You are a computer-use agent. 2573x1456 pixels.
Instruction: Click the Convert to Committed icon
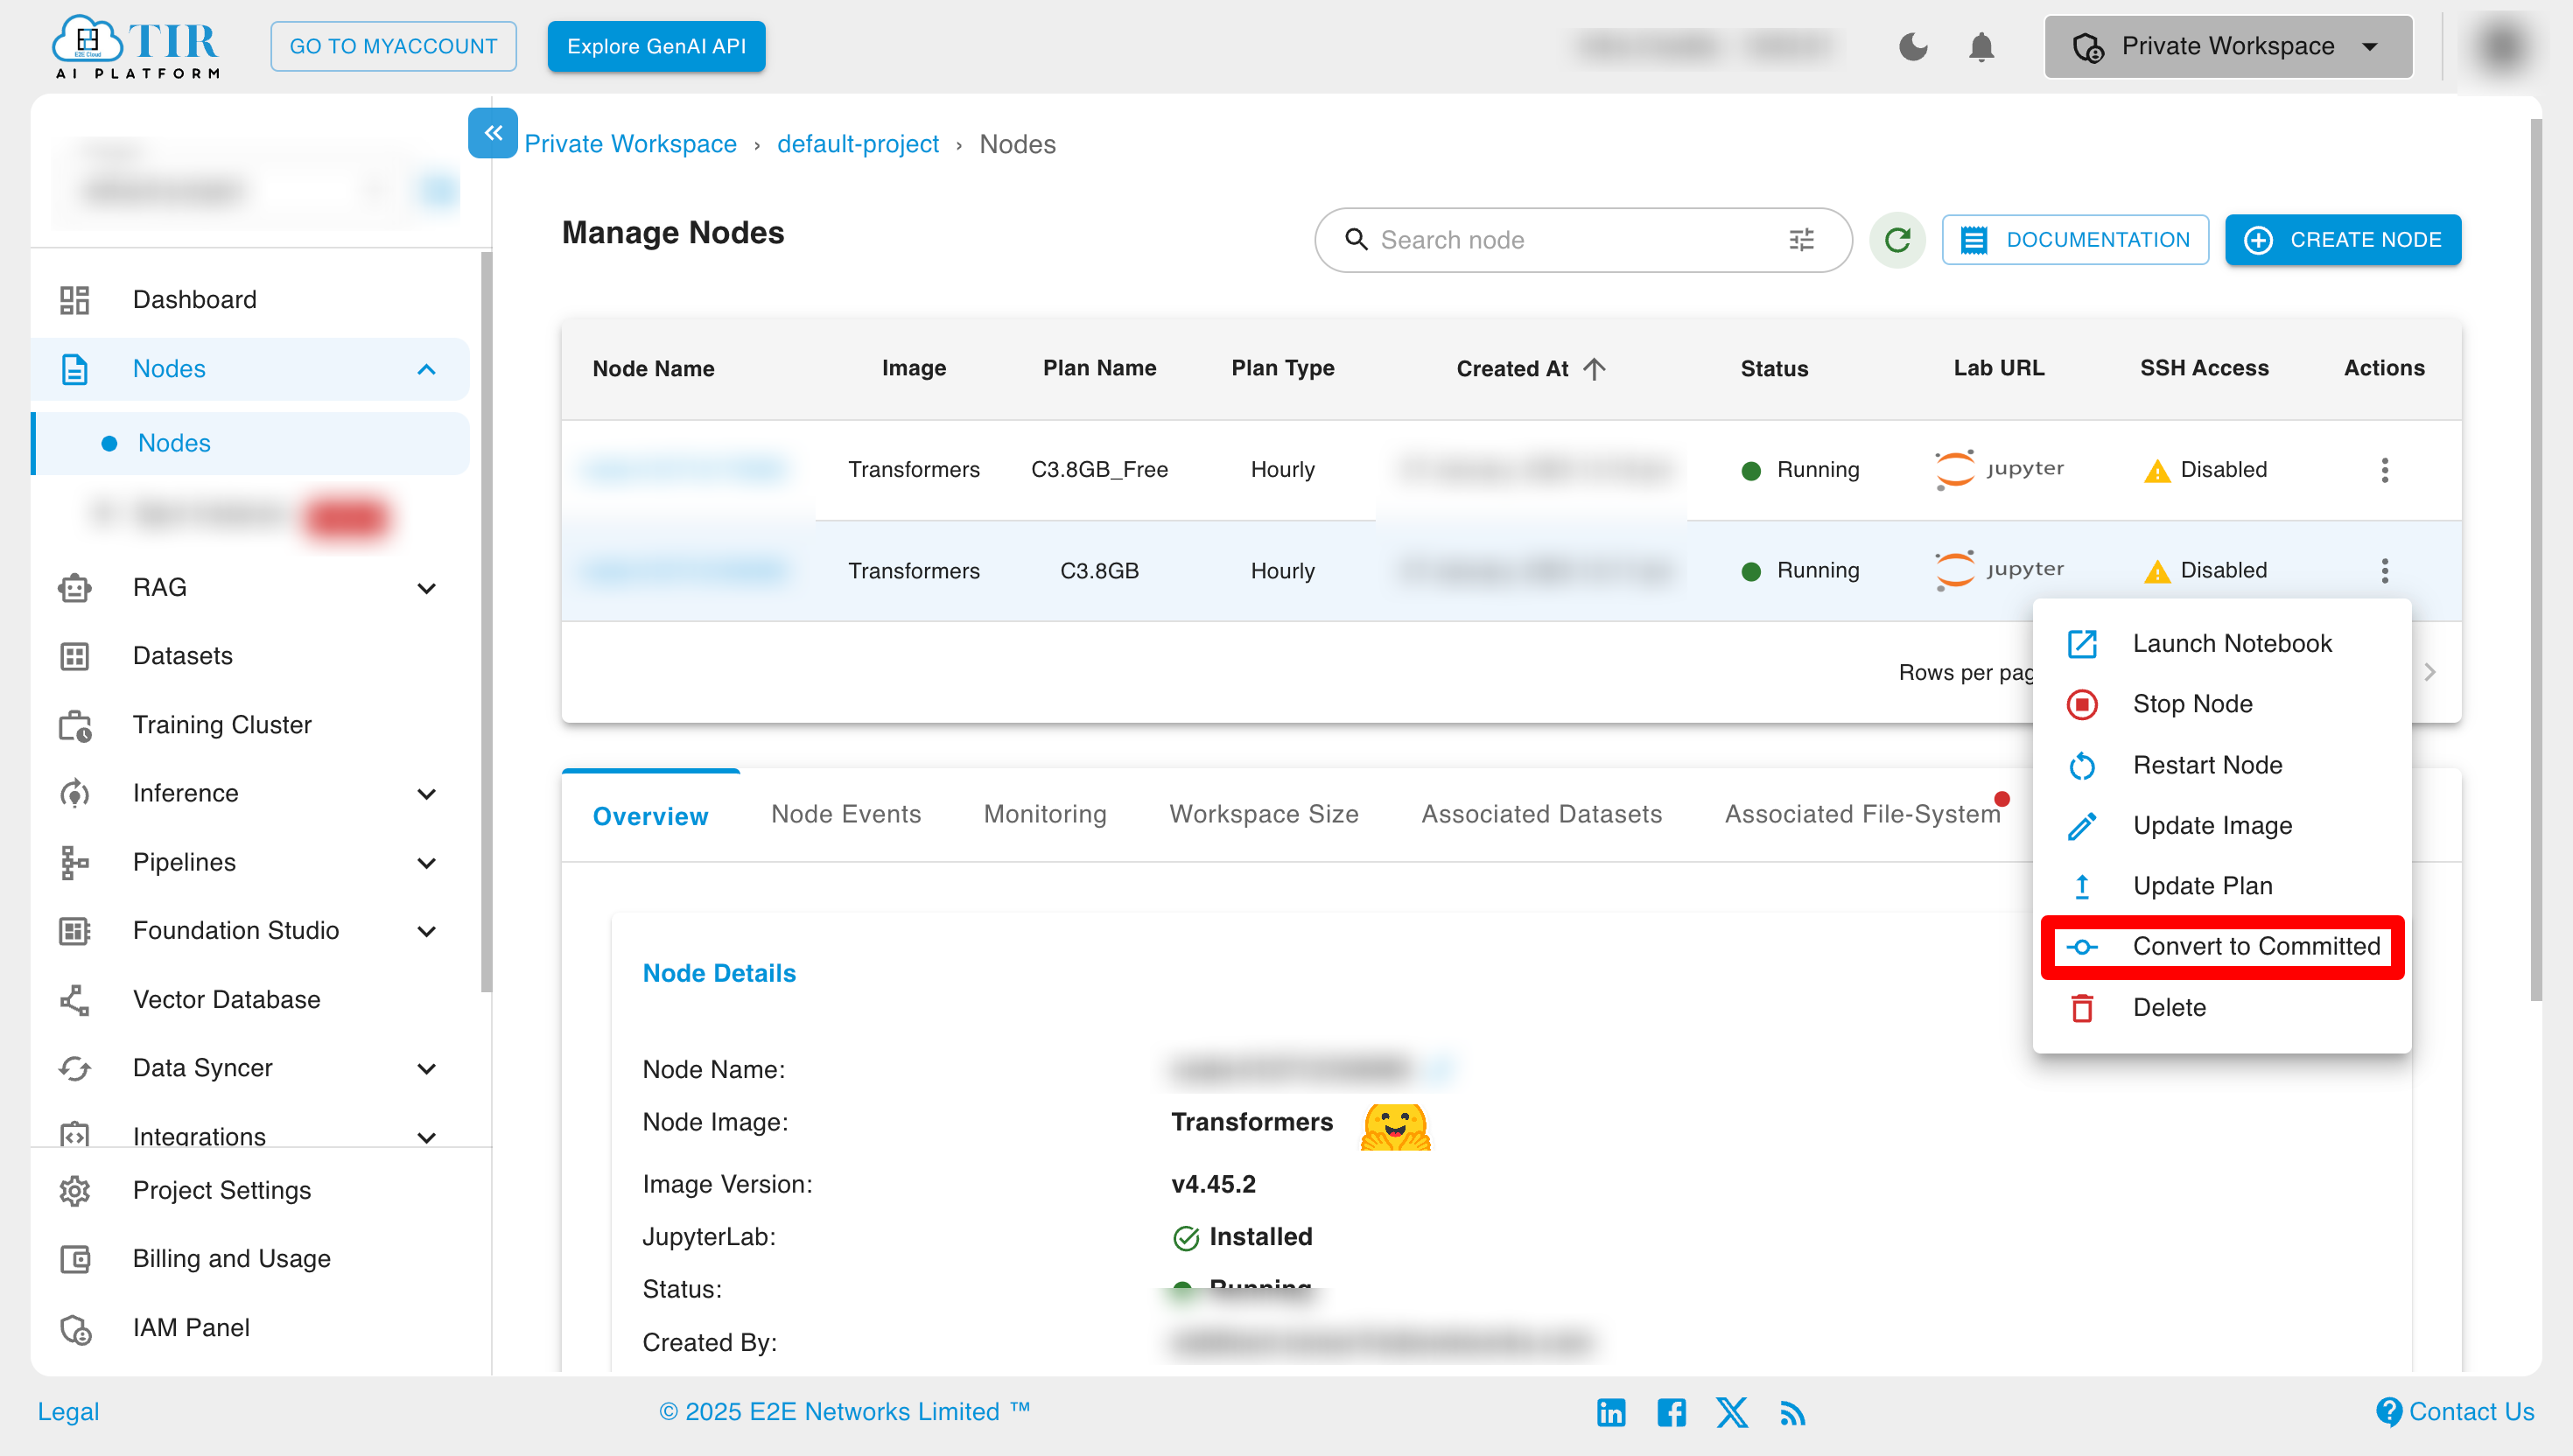pos(2082,945)
